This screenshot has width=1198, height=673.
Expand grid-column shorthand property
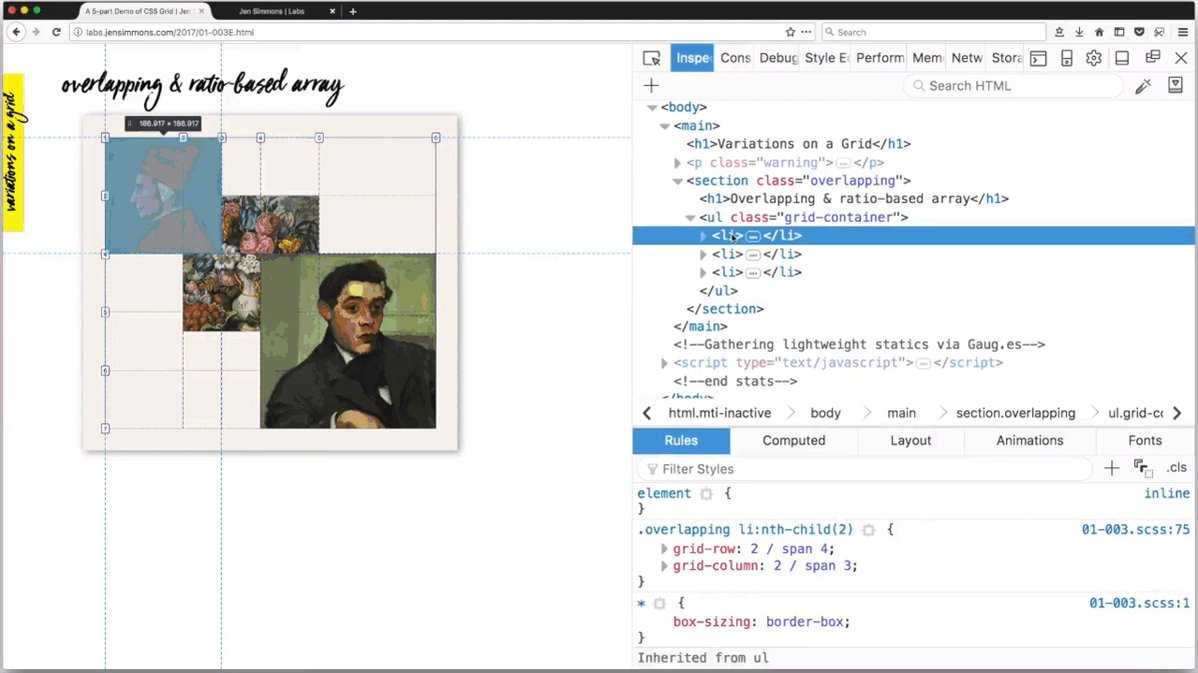664,566
